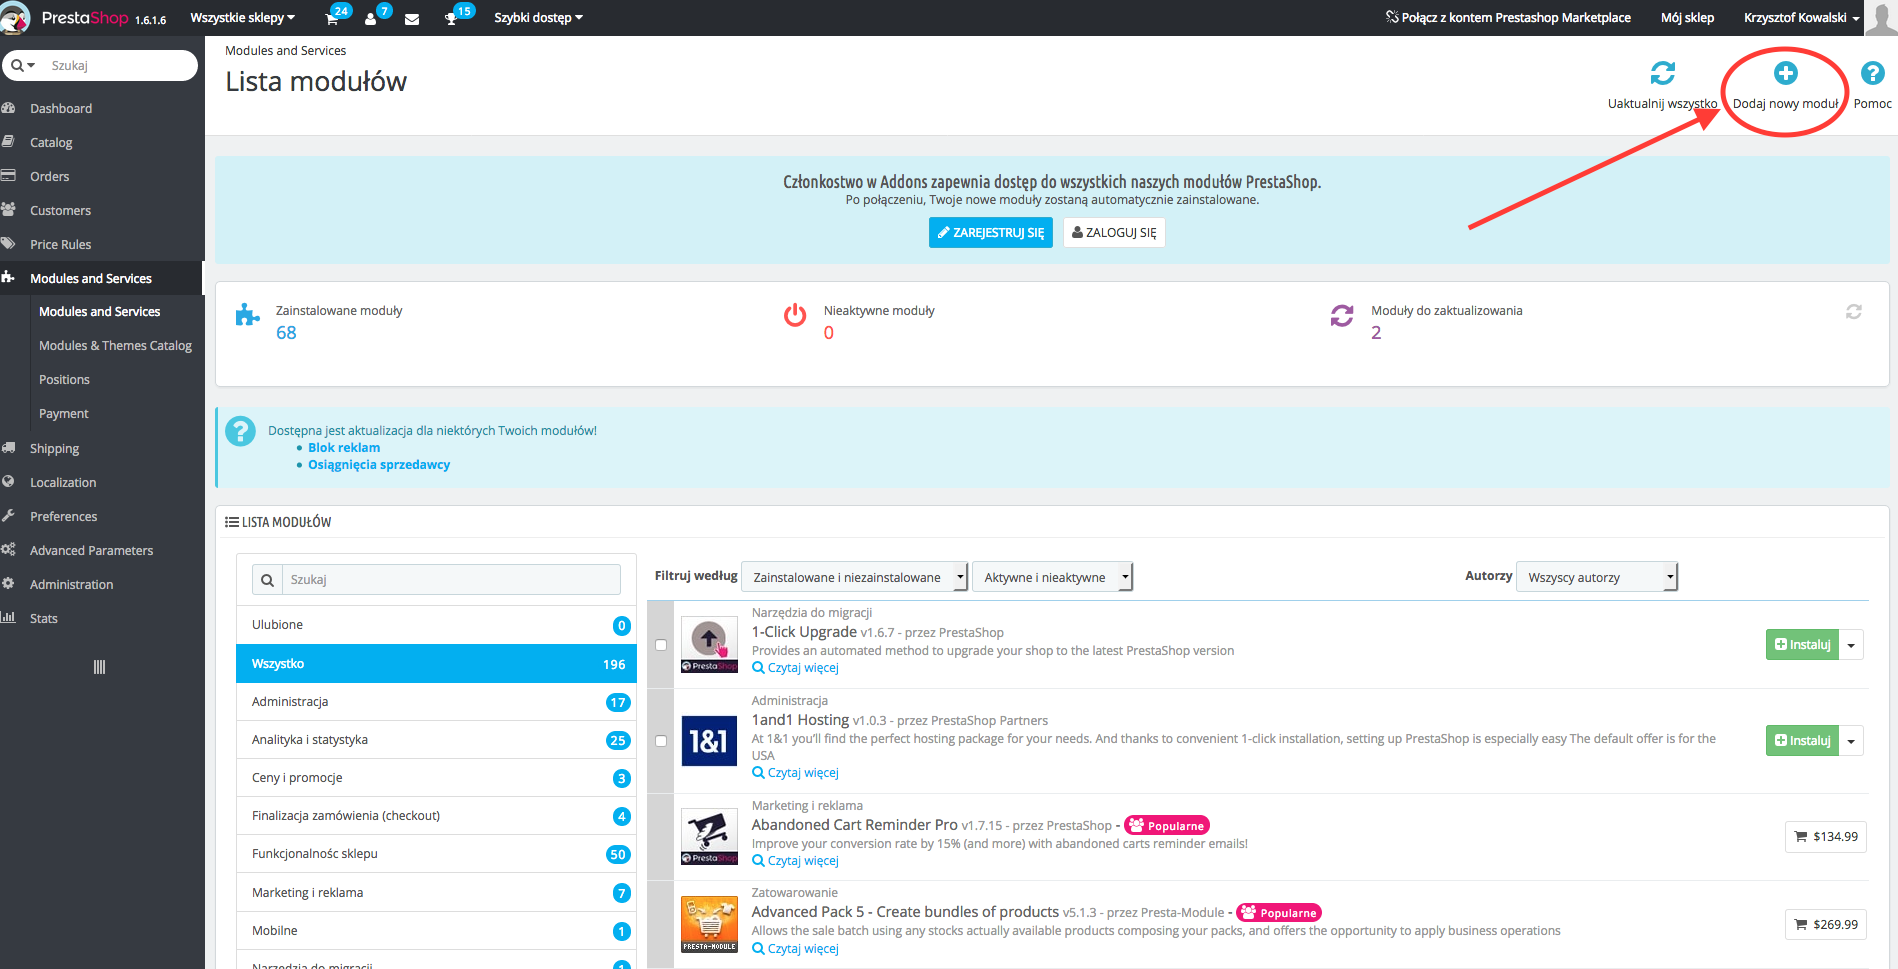Image resolution: width=1898 pixels, height=969 pixels.
Task: Open the Szybki dostęp menu
Action: 538,18
